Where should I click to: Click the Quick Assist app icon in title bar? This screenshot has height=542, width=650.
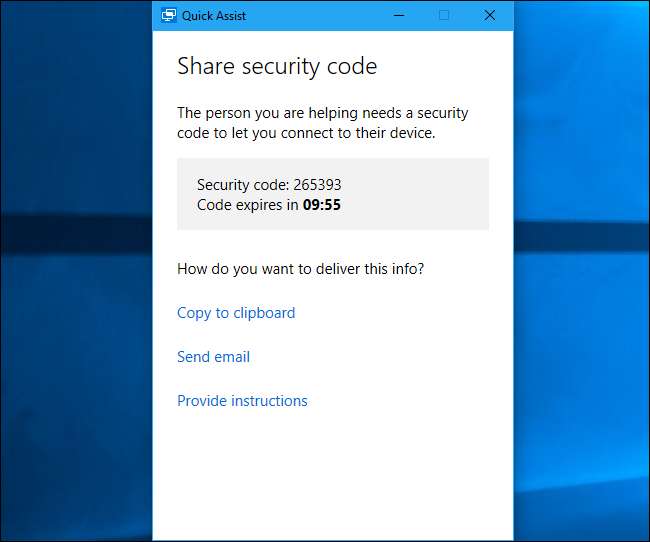point(169,16)
